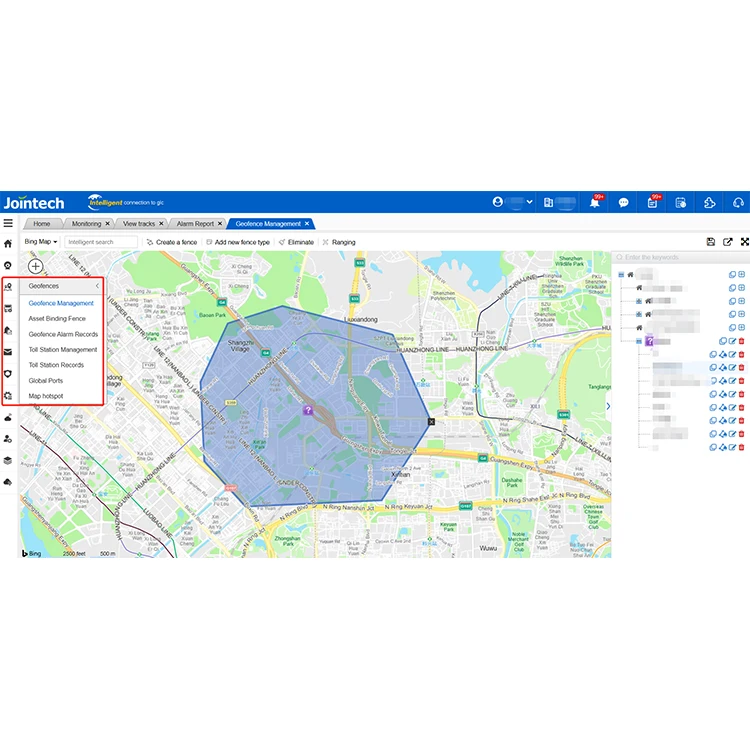750x750 pixels.
Task: Click the Intelligent search input field
Action: (101, 242)
